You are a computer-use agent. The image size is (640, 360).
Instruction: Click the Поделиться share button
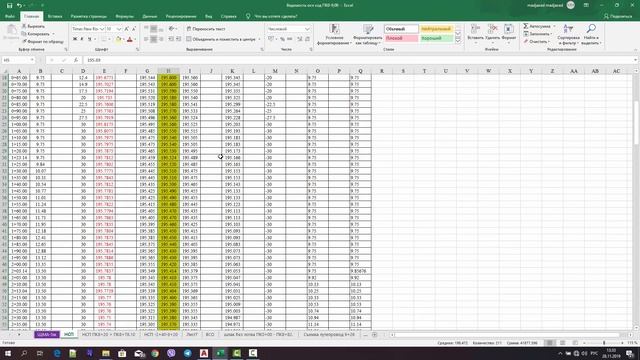[618, 16]
